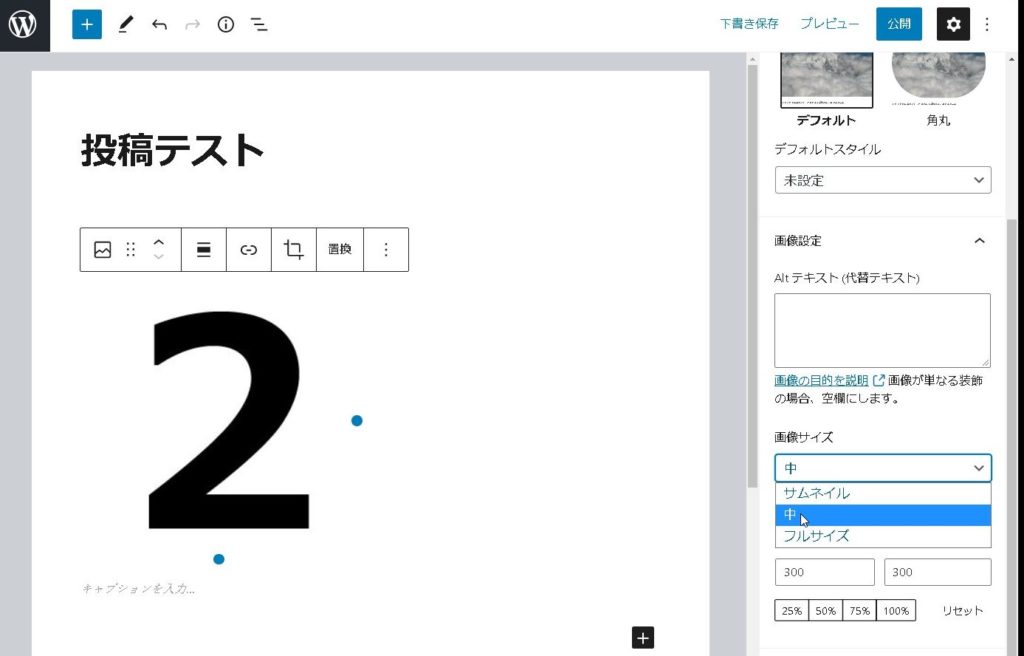1024x656 pixels.
Task: Open the document info details icon
Action: [x=226, y=25]
